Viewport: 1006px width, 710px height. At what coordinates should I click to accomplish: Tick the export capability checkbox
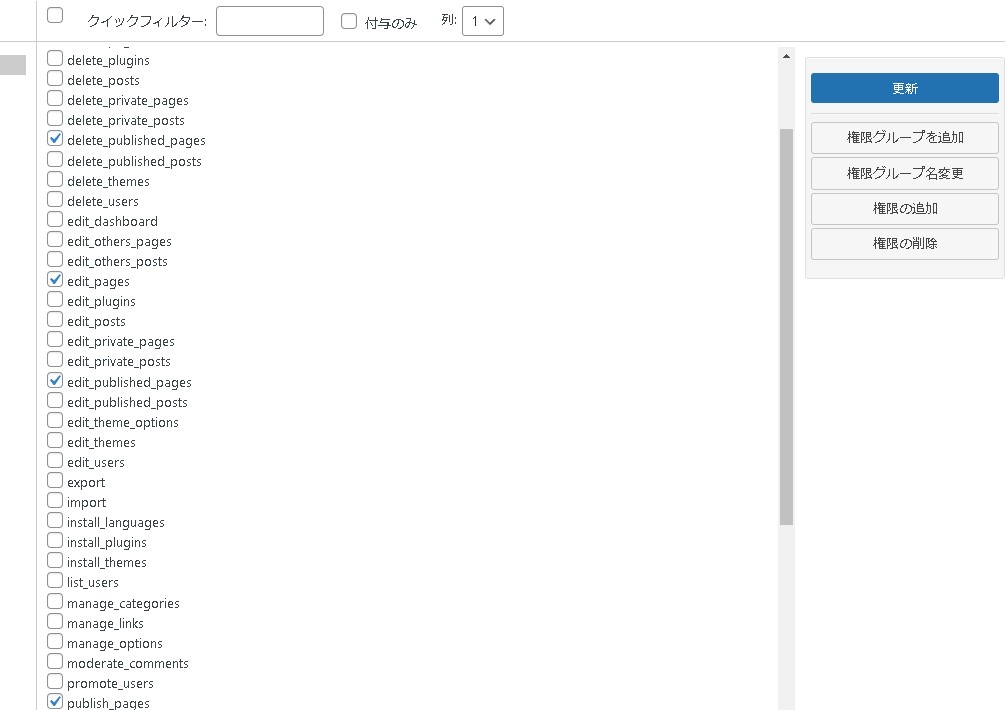coord(55,481)
